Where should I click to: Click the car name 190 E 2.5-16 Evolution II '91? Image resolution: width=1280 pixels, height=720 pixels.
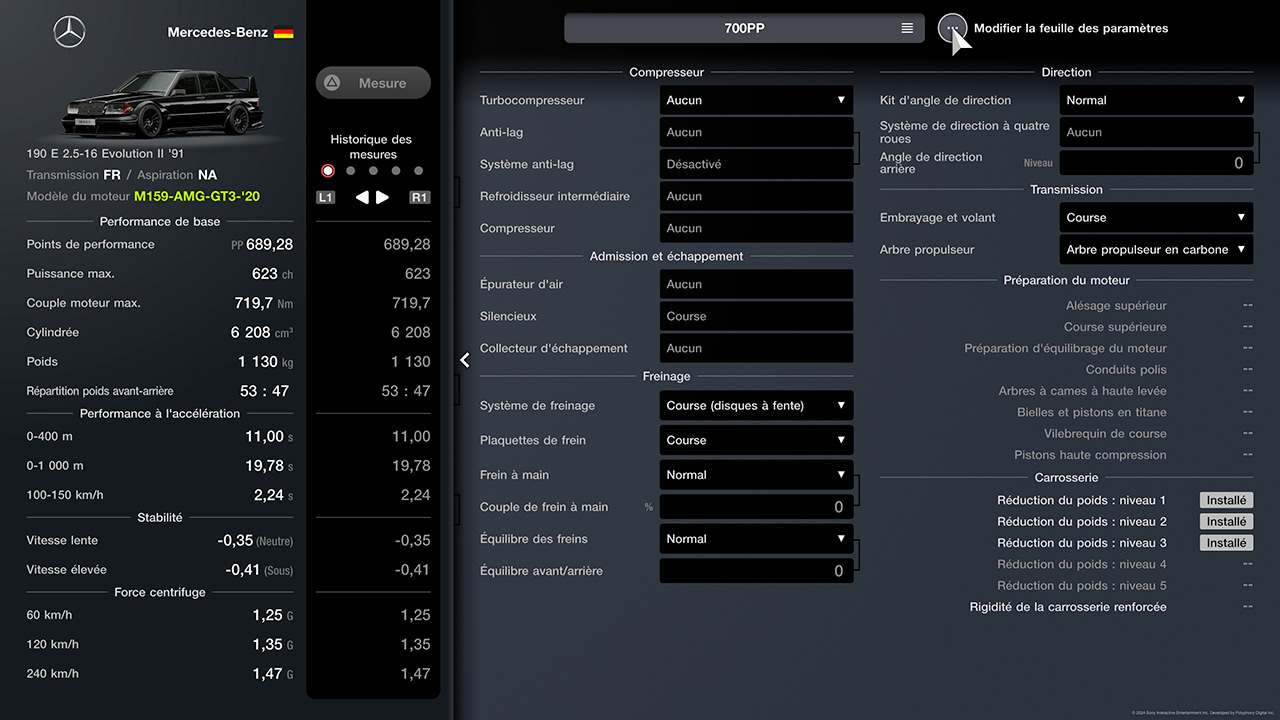pos(105,154)
